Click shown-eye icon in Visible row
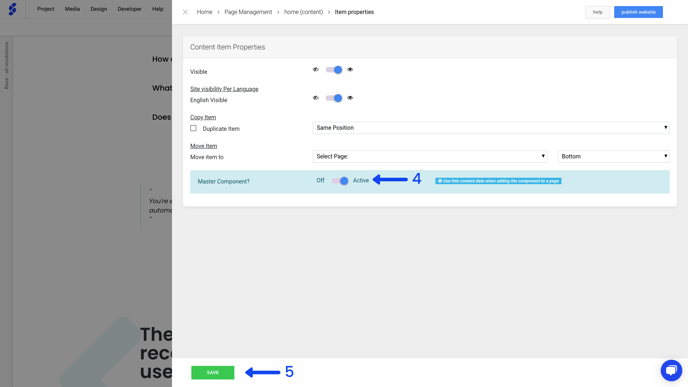688x387 pixels. (350, 69)
